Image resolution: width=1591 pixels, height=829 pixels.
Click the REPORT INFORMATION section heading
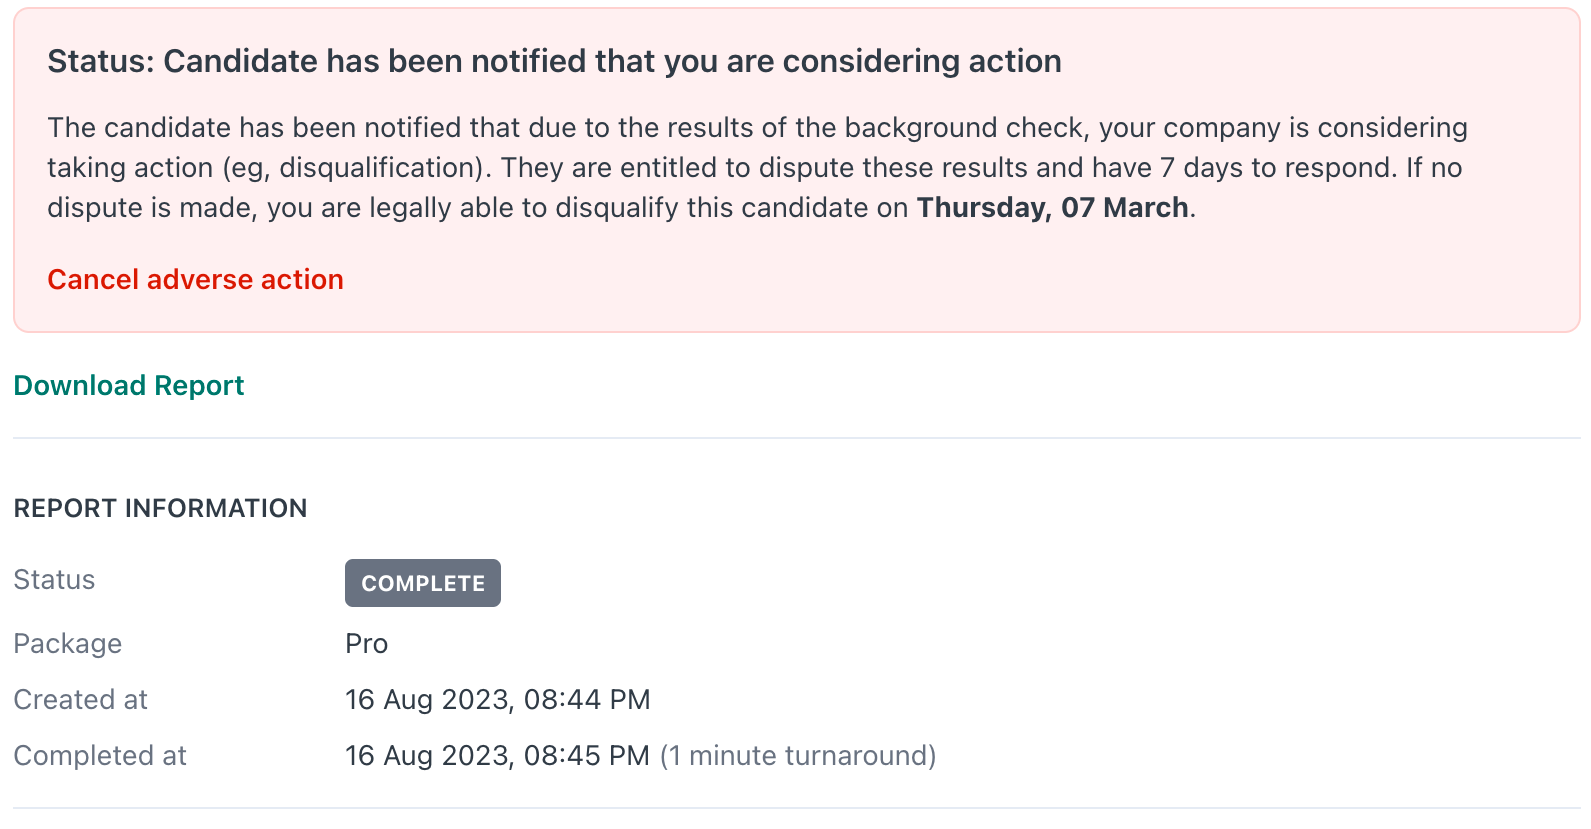pos(160,509)
